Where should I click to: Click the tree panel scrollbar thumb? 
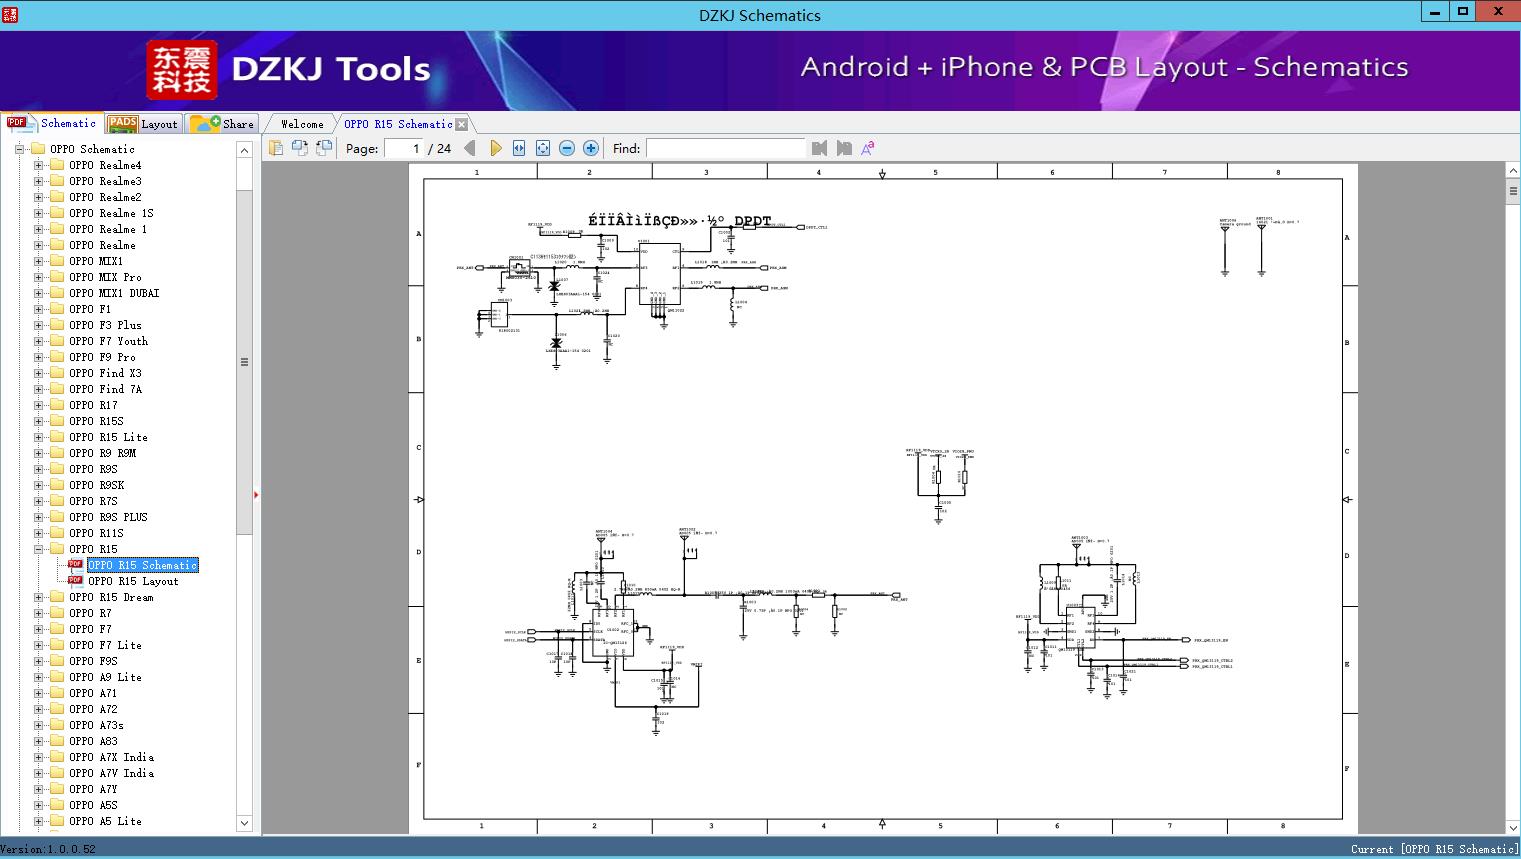coord(244,362)
